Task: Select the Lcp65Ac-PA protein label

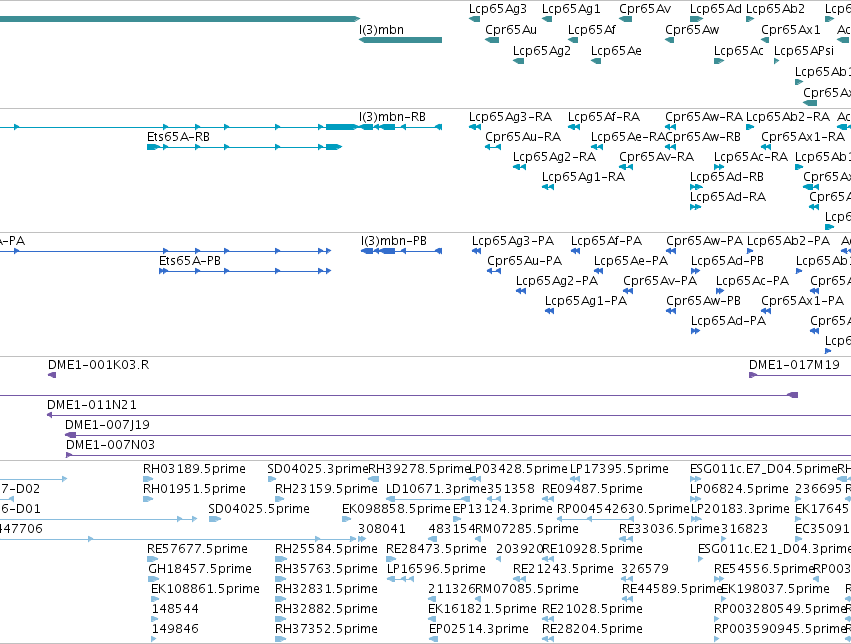Action: click(752, 281)
